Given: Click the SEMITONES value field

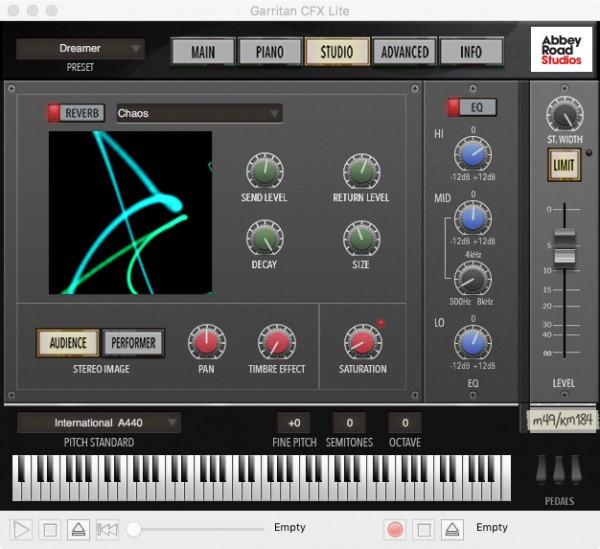Looking at the screenshot, I should pos(349,423).
